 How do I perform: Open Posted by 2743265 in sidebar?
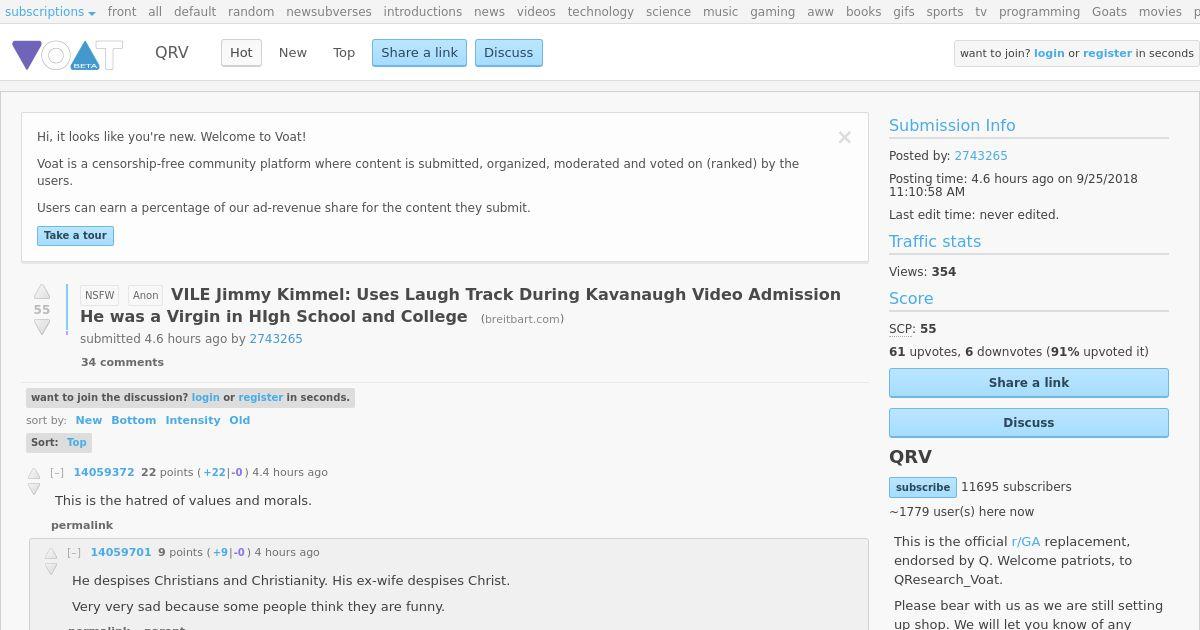[x=981, y=156]
